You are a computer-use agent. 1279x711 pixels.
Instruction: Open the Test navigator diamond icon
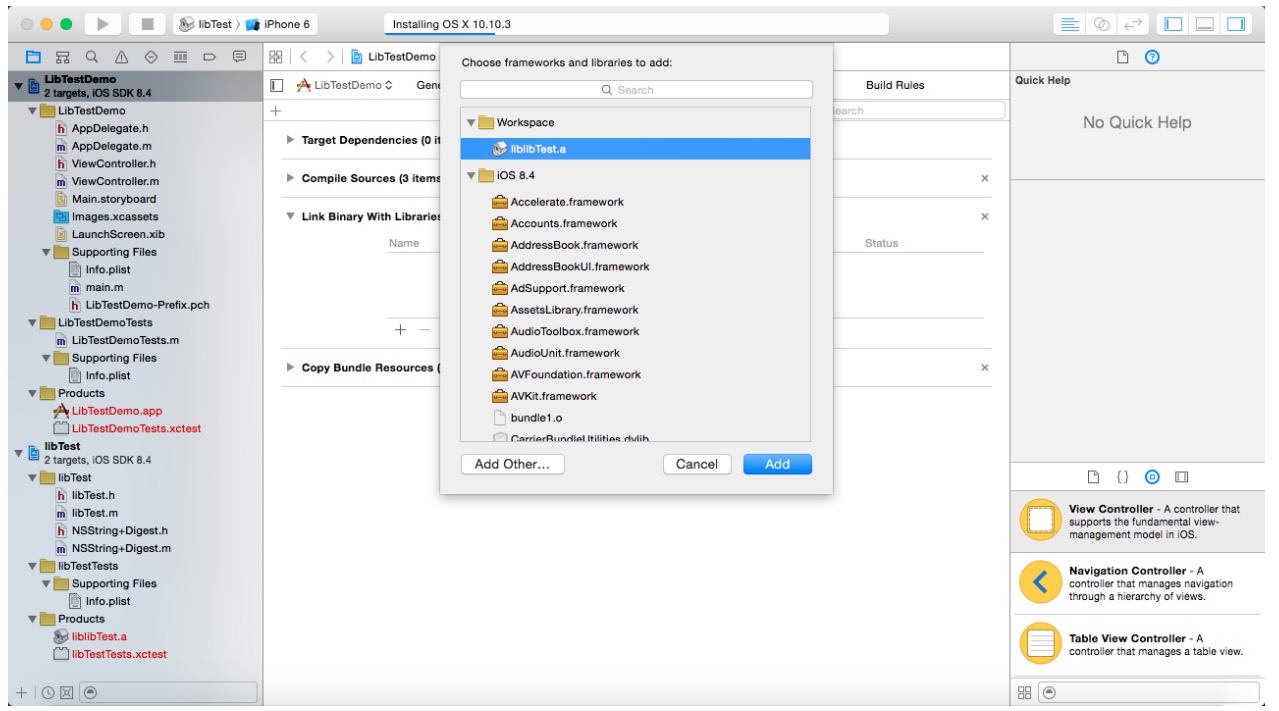(151, 57)
